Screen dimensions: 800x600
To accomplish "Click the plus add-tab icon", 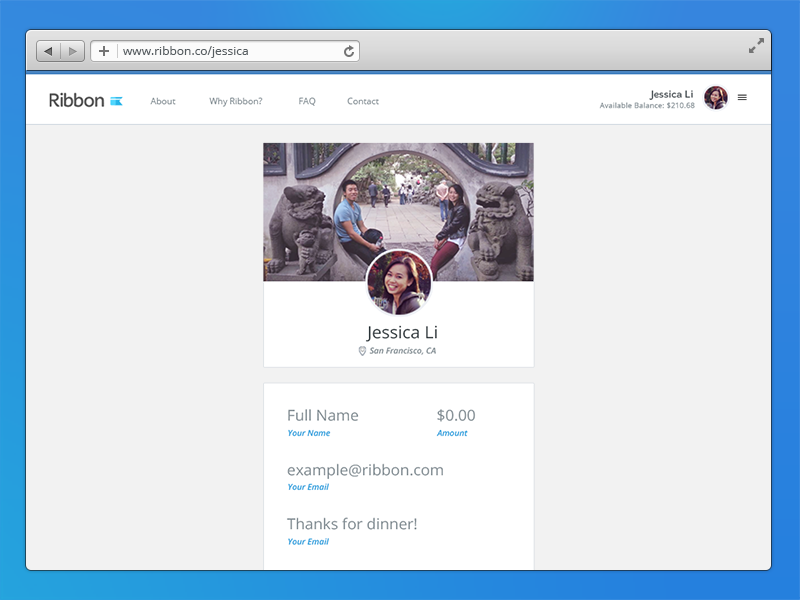I will [104, 51].
